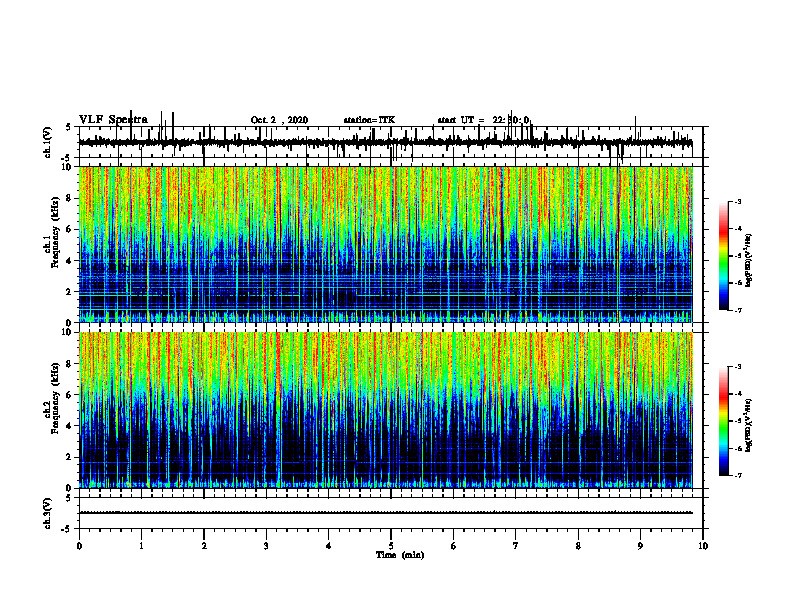Click time axis tick label "3"

pyautogui.click(x=266, y=546)
